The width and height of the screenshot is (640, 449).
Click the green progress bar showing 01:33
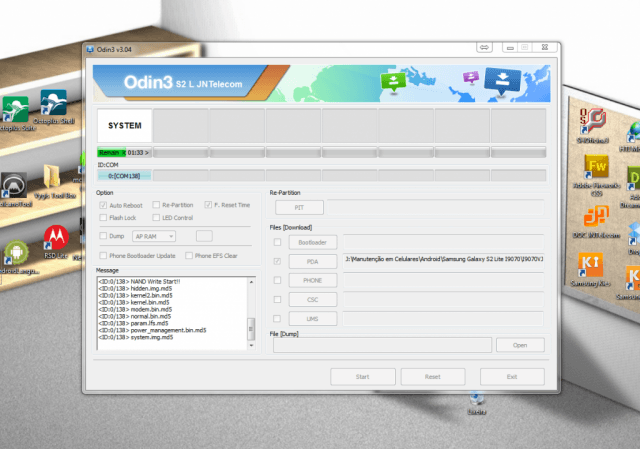pos(124,153)
